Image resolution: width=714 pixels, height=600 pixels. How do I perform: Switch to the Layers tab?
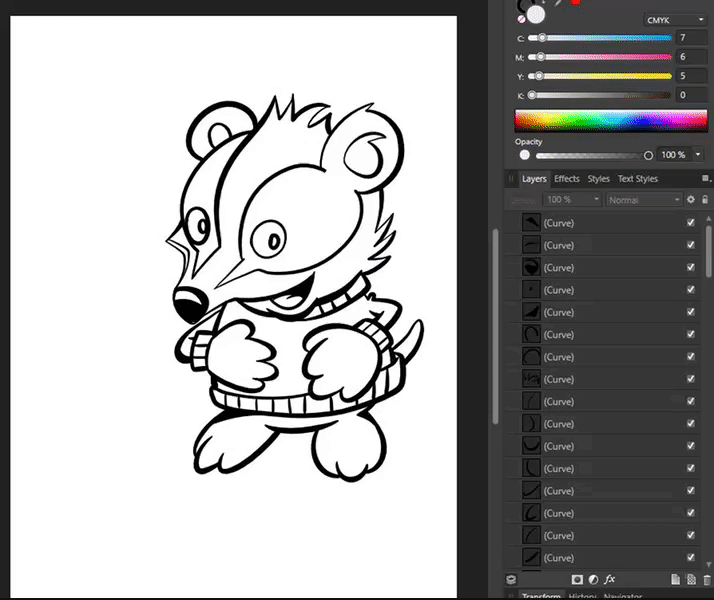(534, 179)
